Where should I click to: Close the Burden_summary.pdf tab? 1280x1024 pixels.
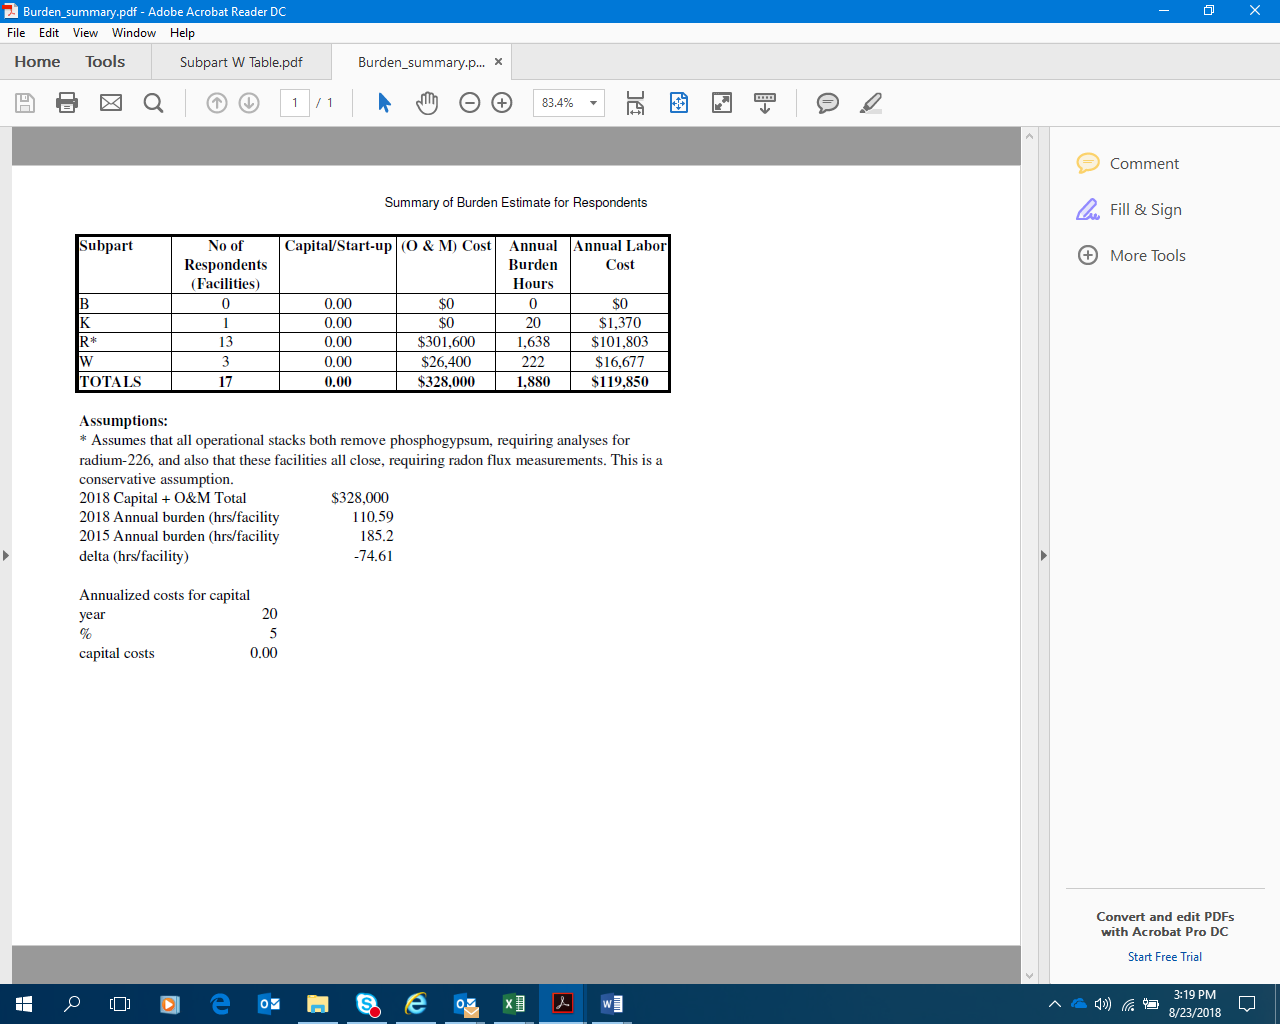498,62
